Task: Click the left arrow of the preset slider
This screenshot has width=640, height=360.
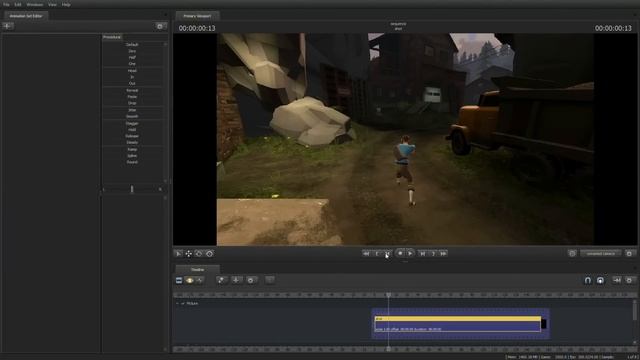Action: [104, 189]
